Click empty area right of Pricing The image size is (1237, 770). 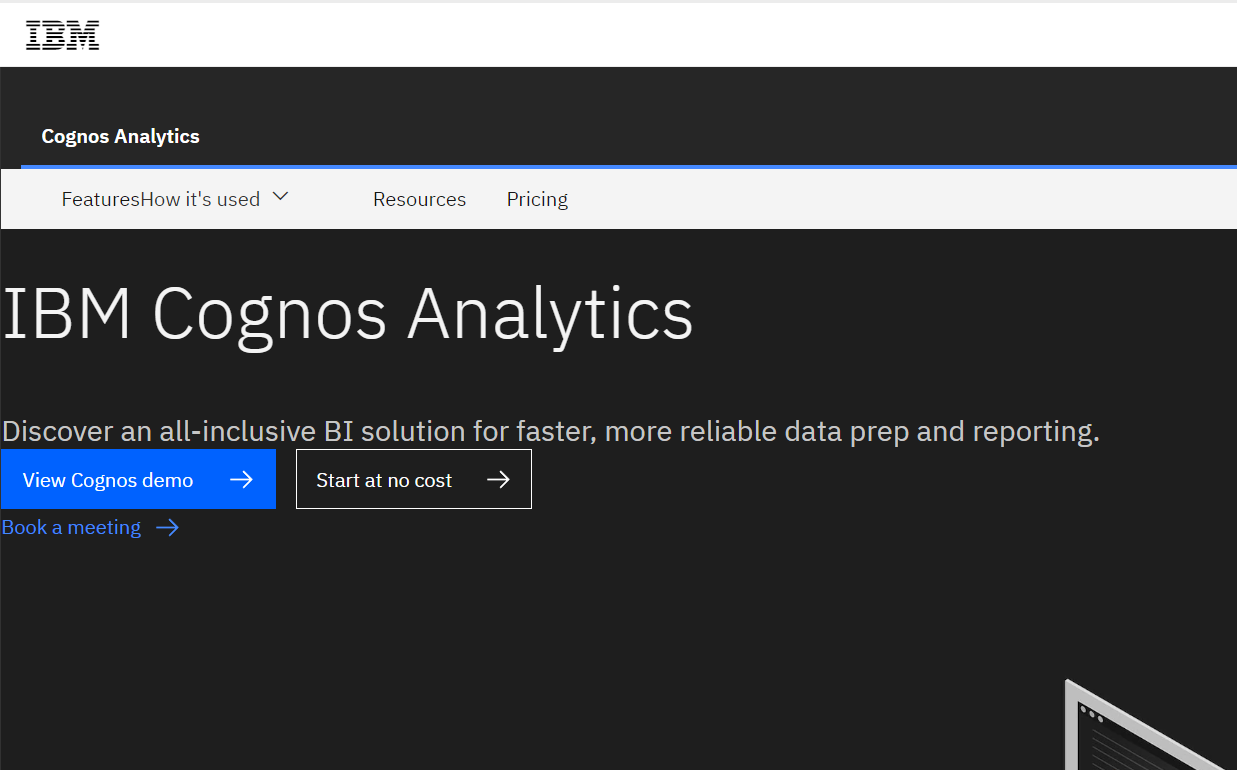880,199
